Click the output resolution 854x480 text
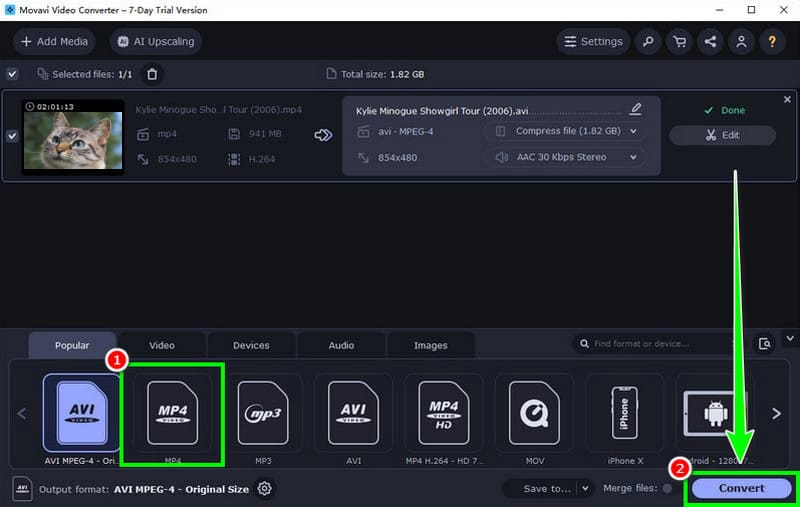Screen dimensions: 800x507 397,158
